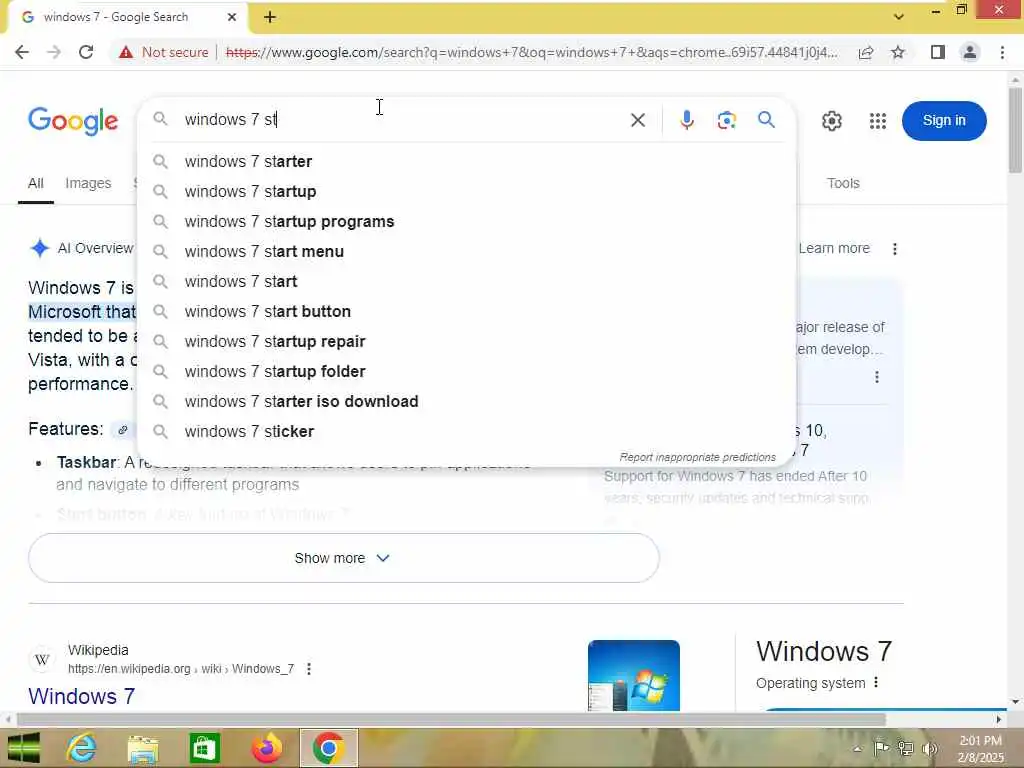Bookmark this page with the star icon
This screenshot has height=768, width=1024.
click(898, 52)
